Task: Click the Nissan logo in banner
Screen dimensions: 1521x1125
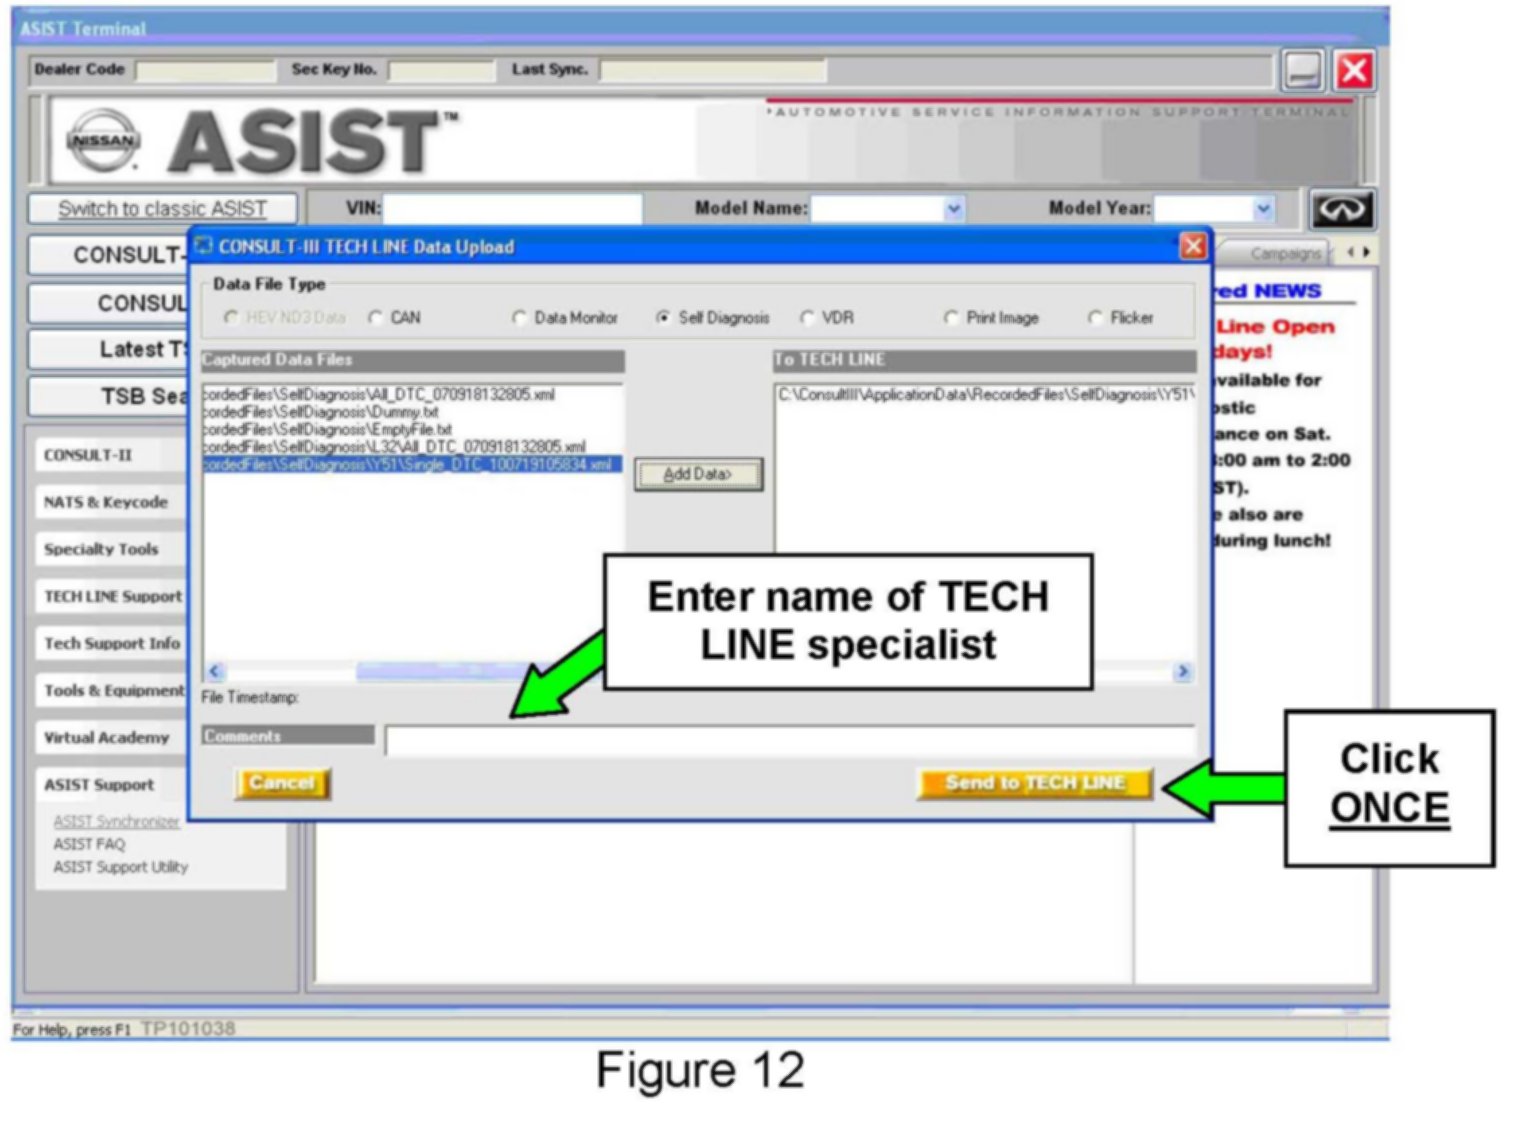Action: point(103,141)
